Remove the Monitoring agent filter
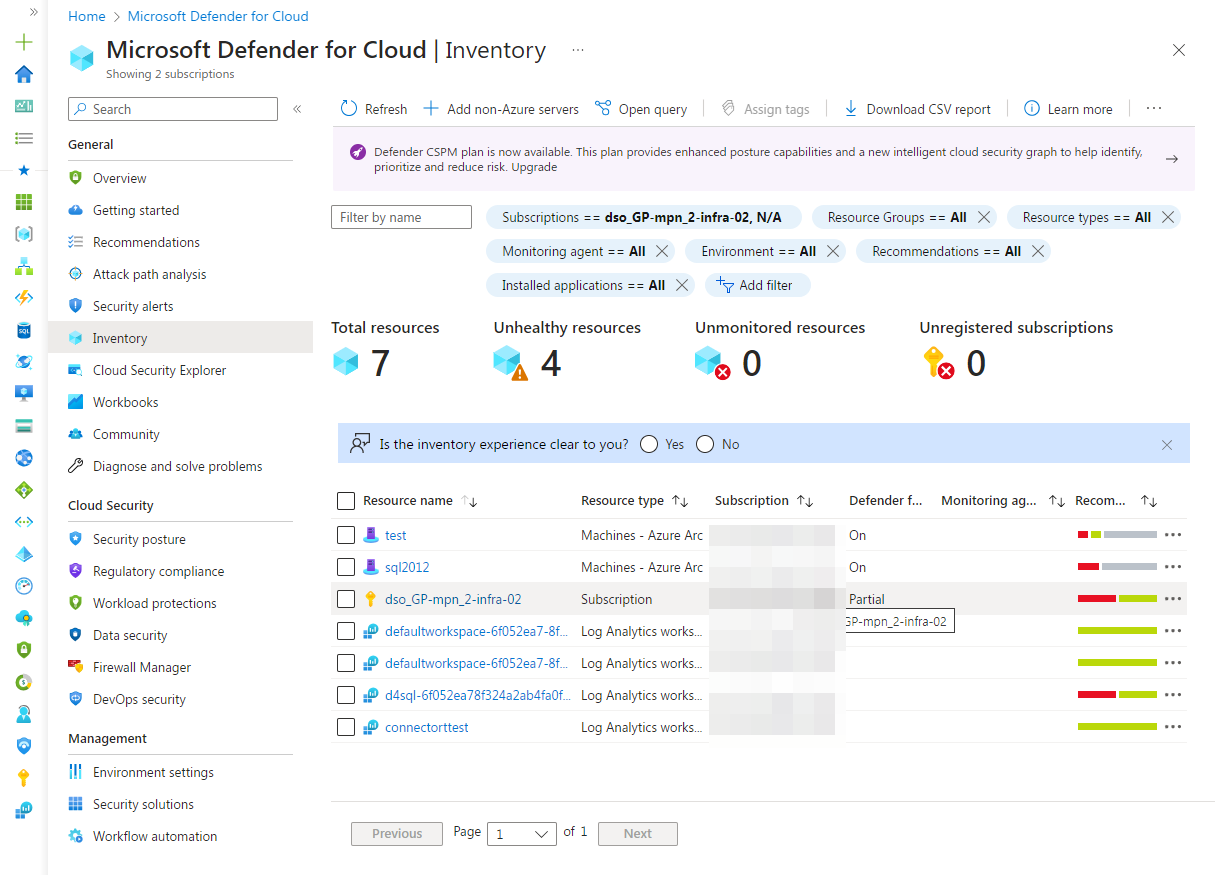The image size is (1215, 875). (x=663, y=251)
